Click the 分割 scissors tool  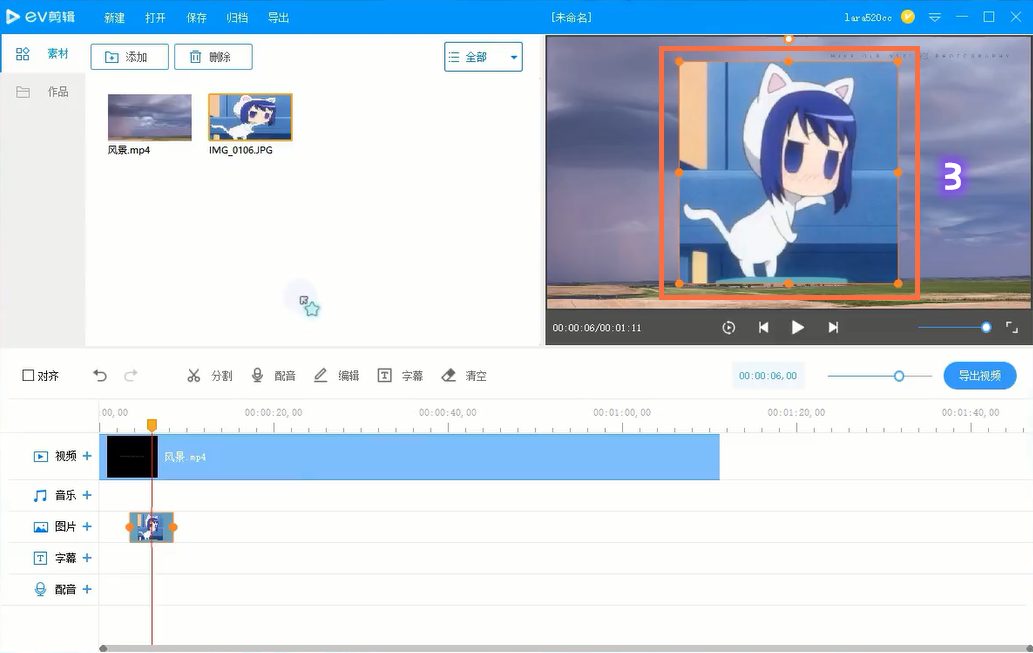[x=209, y=376]
